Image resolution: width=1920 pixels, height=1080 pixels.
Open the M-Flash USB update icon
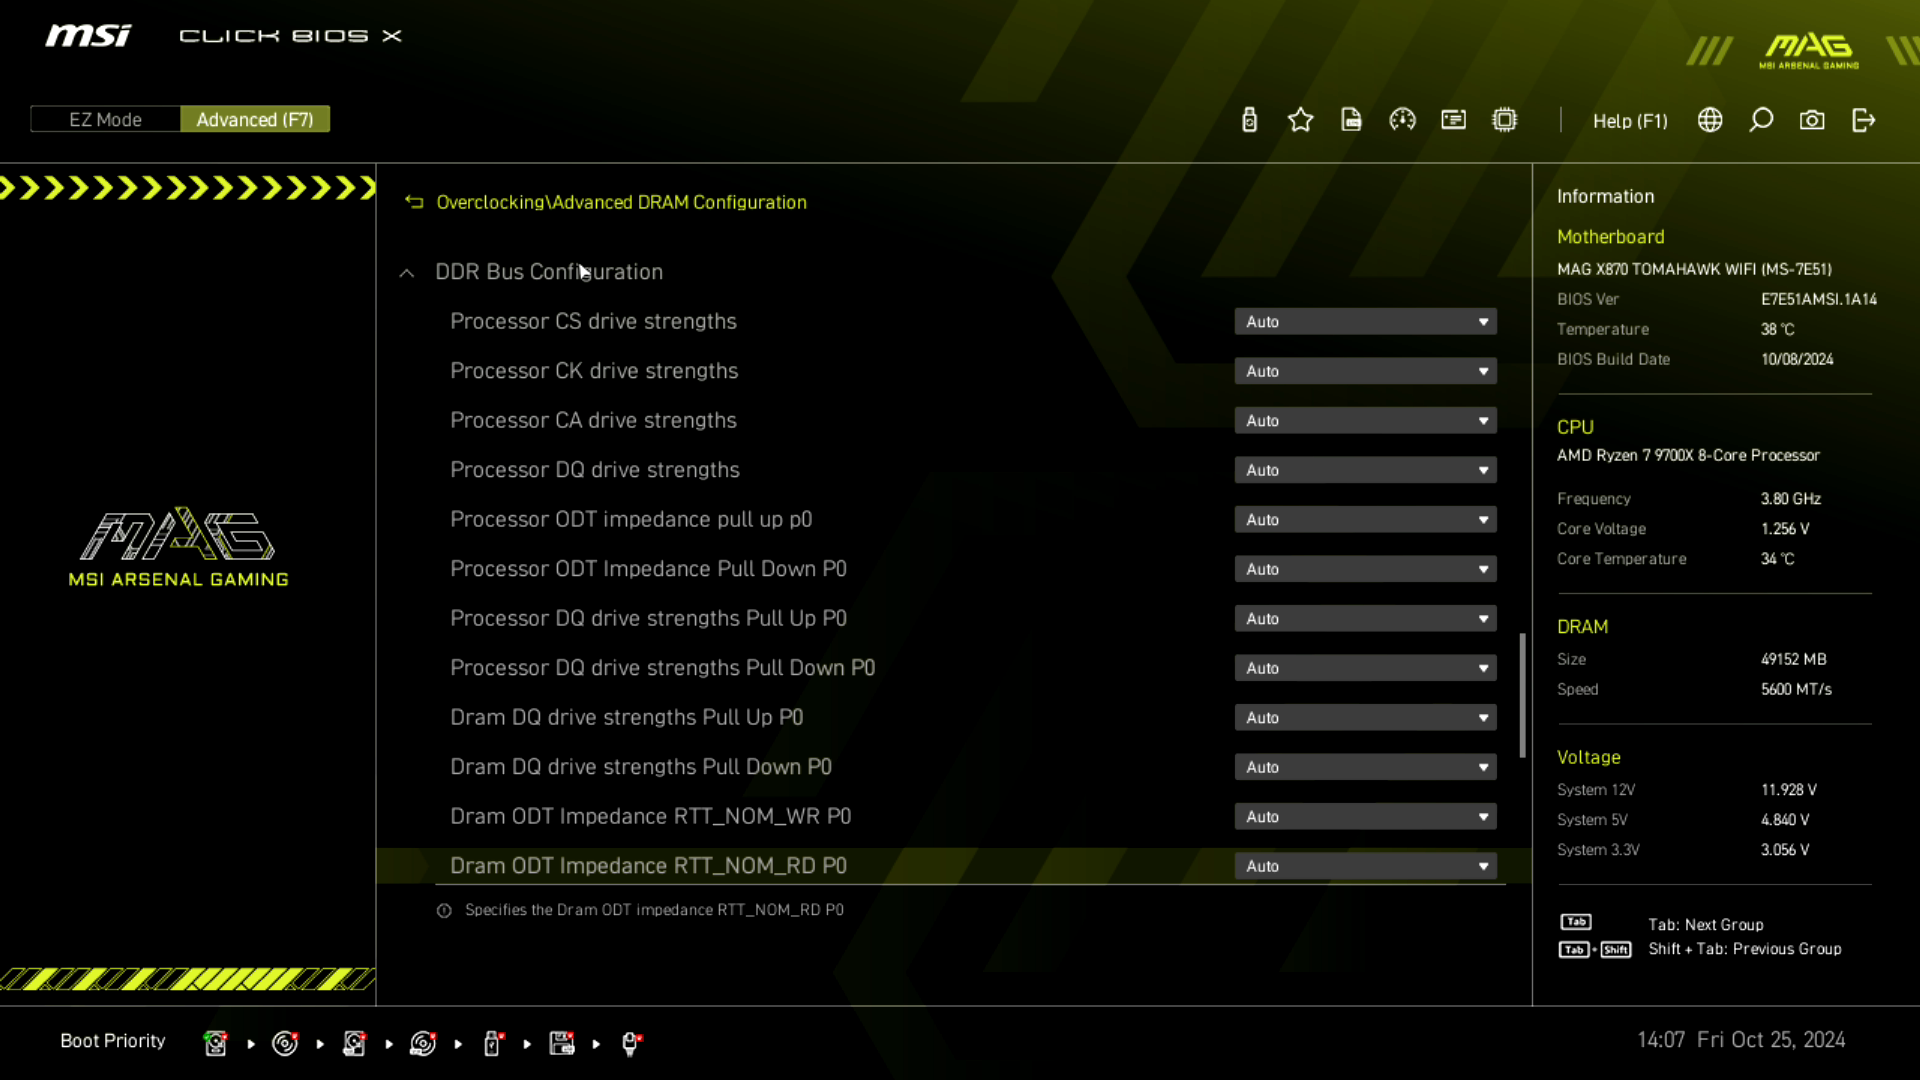[1249, 120]
